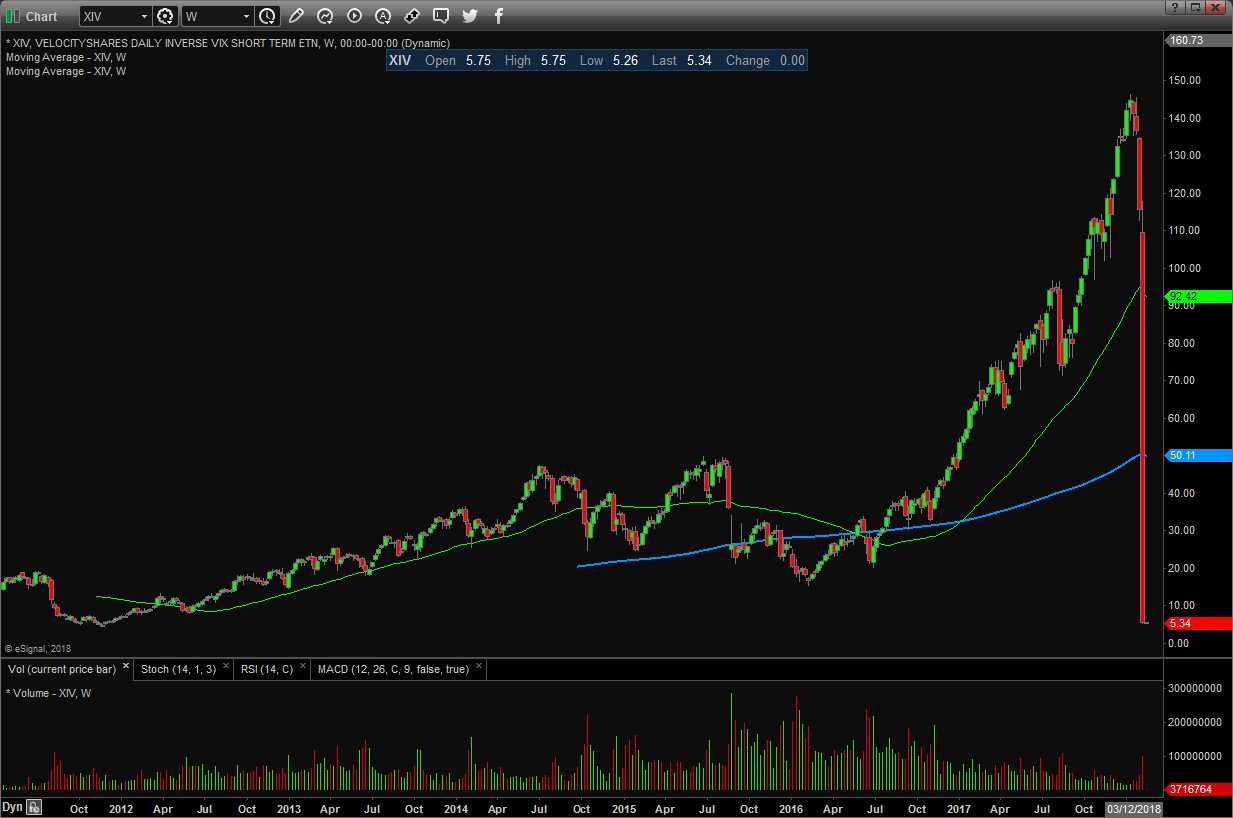The image size is (1233, 818).
Task: Click the 2012 label on time axis
Action: [121, 808]
